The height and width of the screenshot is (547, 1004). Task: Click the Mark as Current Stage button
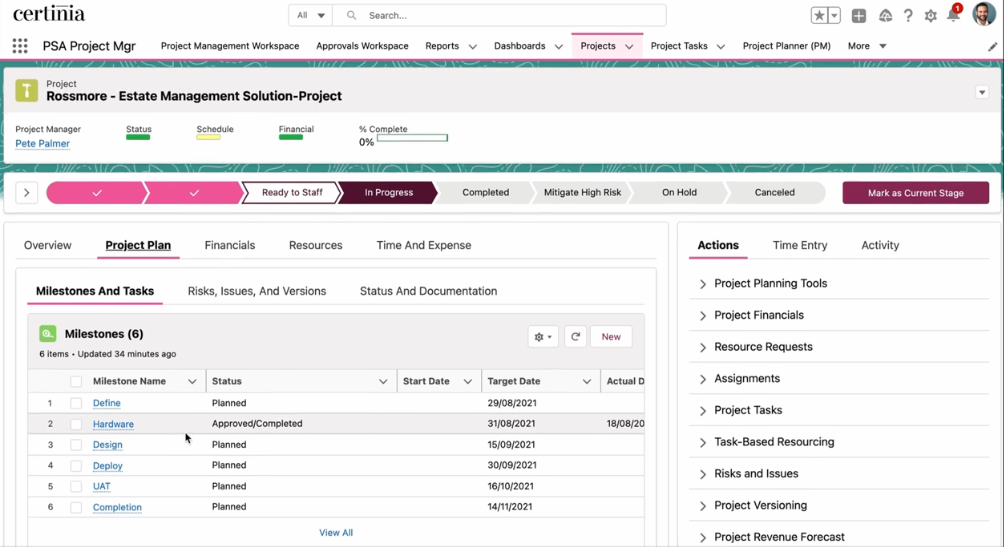click(x=916, y=193)
